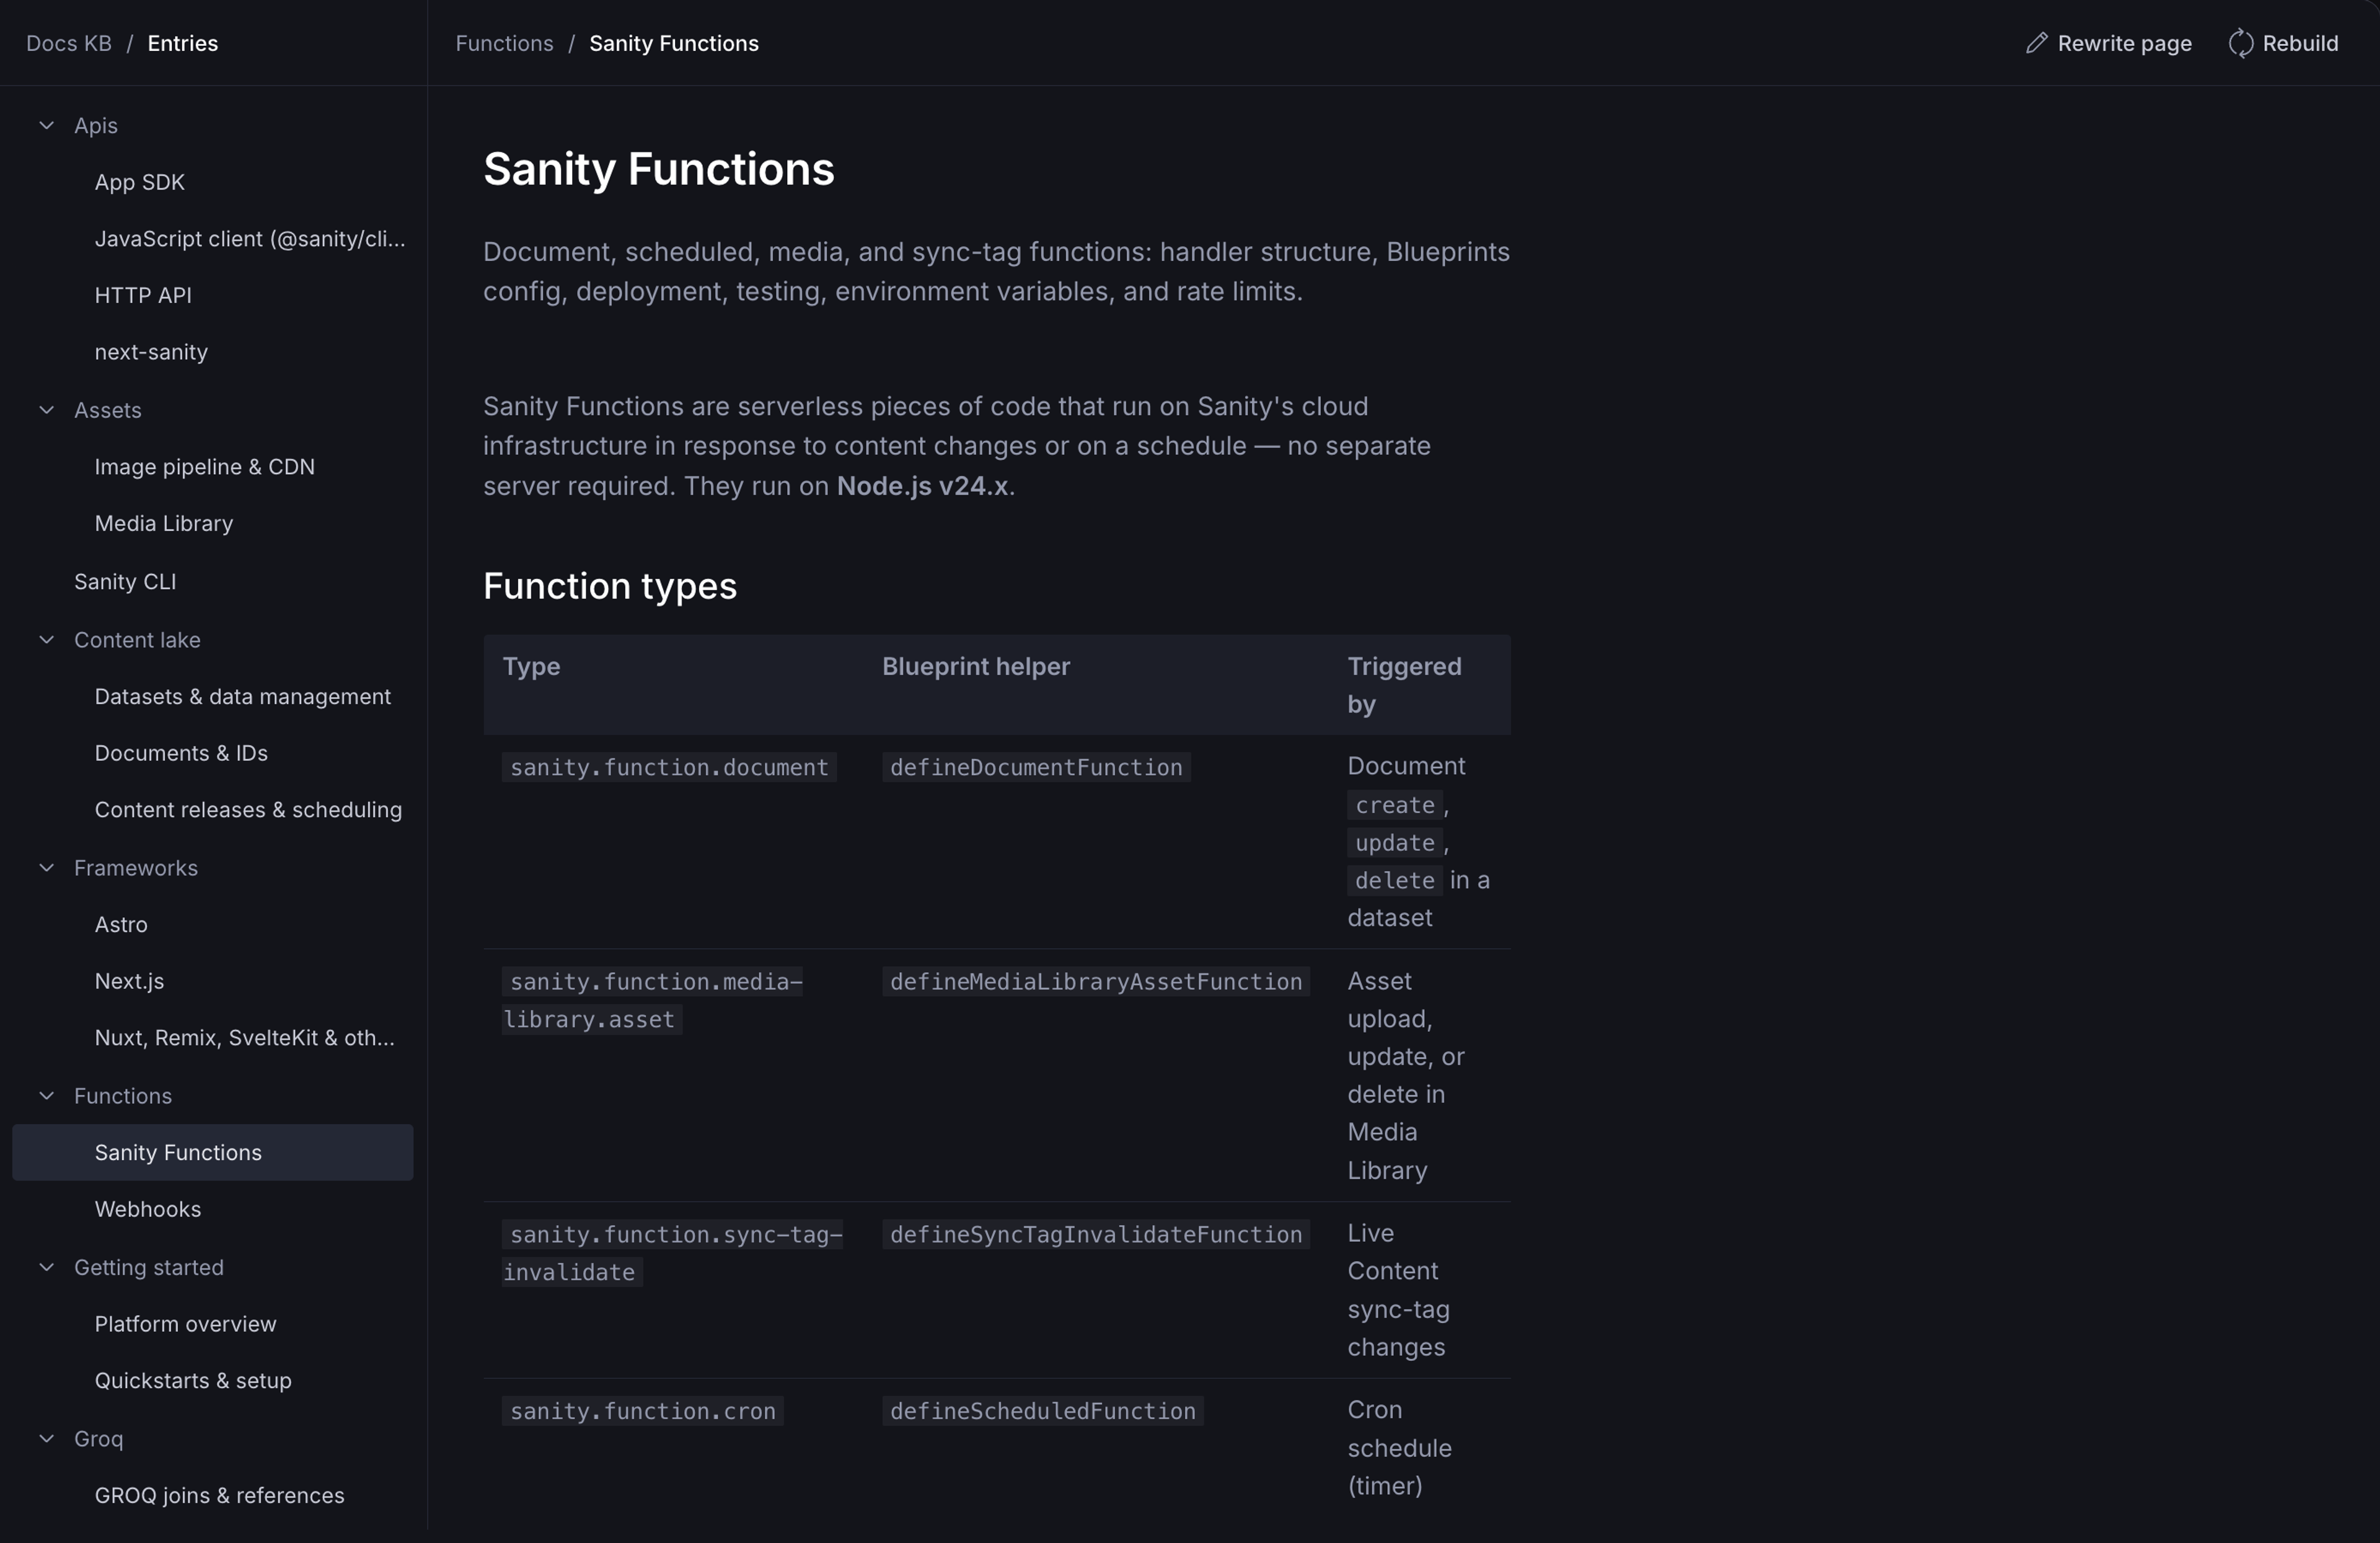Click the Content lake section label
The height and width of the screenshot is (1543, 2380).
point(137,640)
